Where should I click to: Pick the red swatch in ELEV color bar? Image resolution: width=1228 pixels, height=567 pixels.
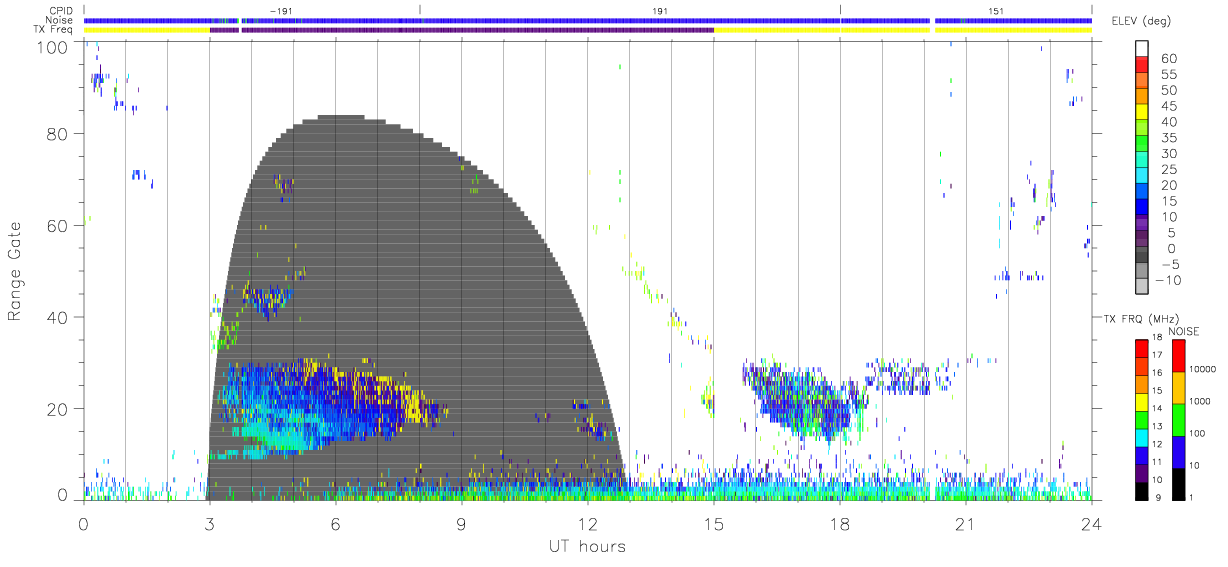(x=1144, y=66)
